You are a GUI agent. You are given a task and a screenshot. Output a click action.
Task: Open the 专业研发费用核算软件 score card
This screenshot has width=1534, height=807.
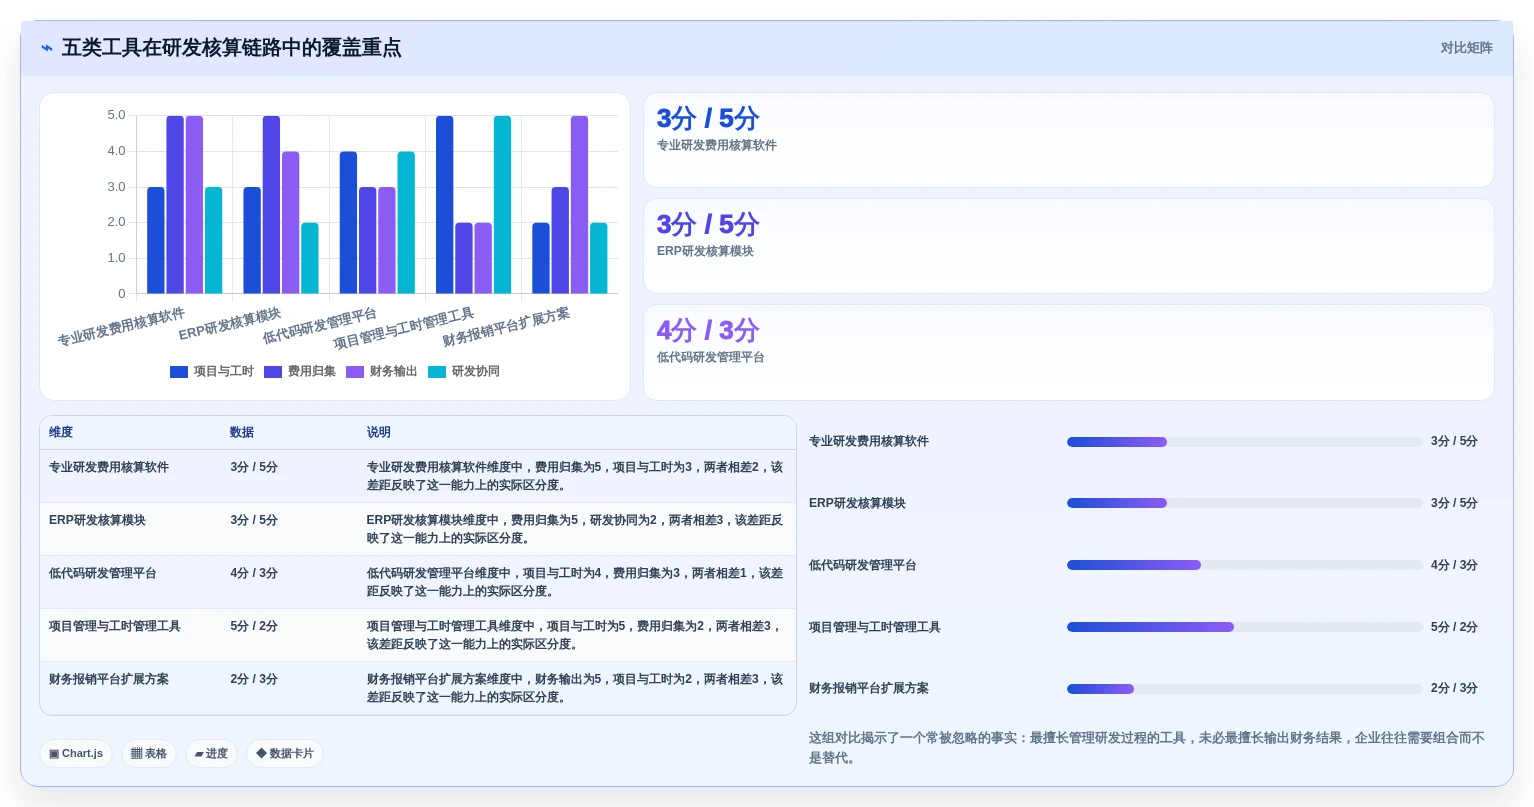[1068, 140]
